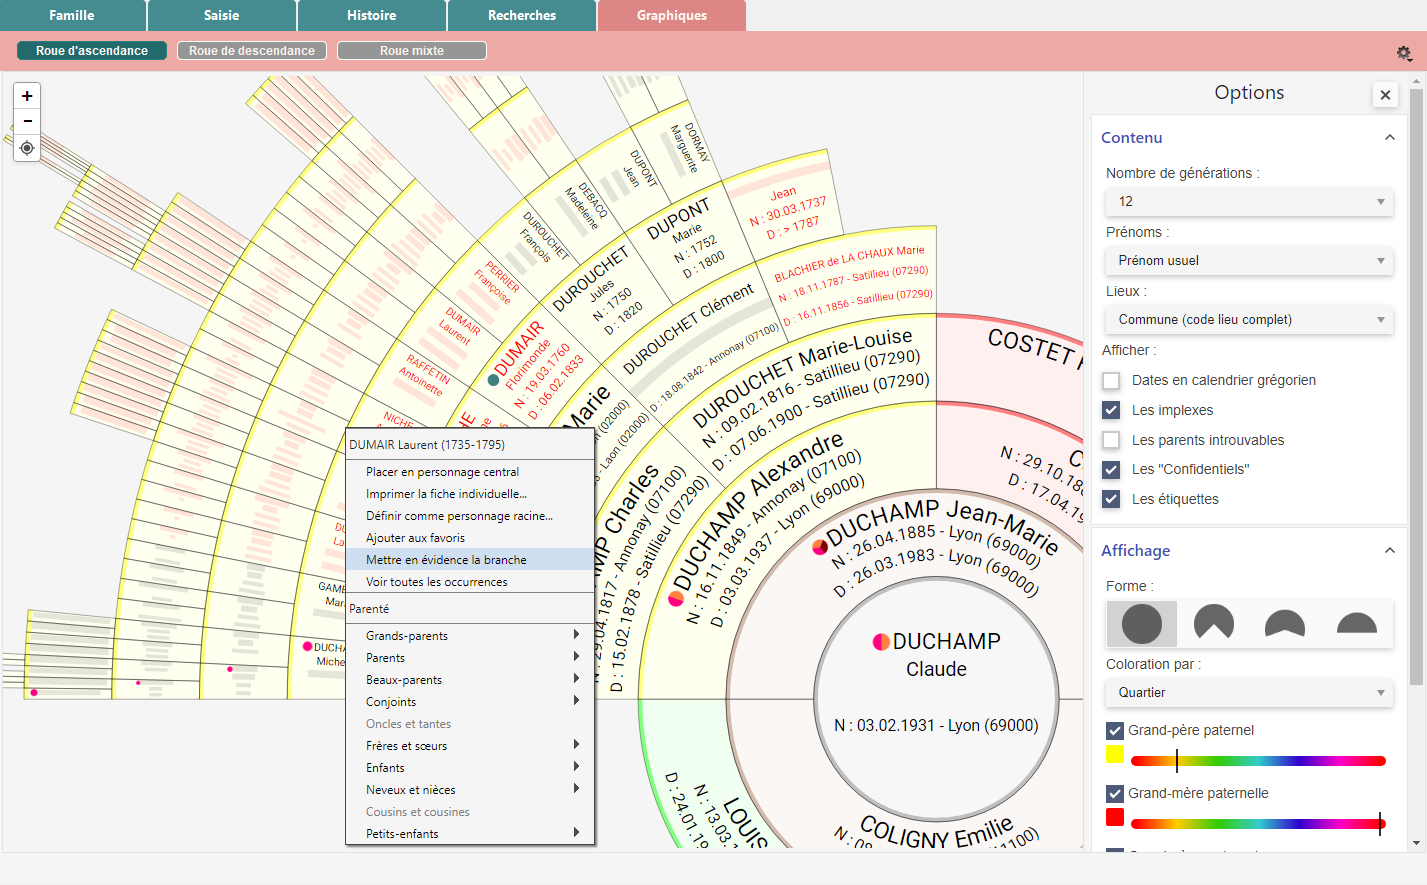The image size is (1427, 885).
Task: Click the red Grand-mère paternelle color swatch
Action: (1115, 818)
